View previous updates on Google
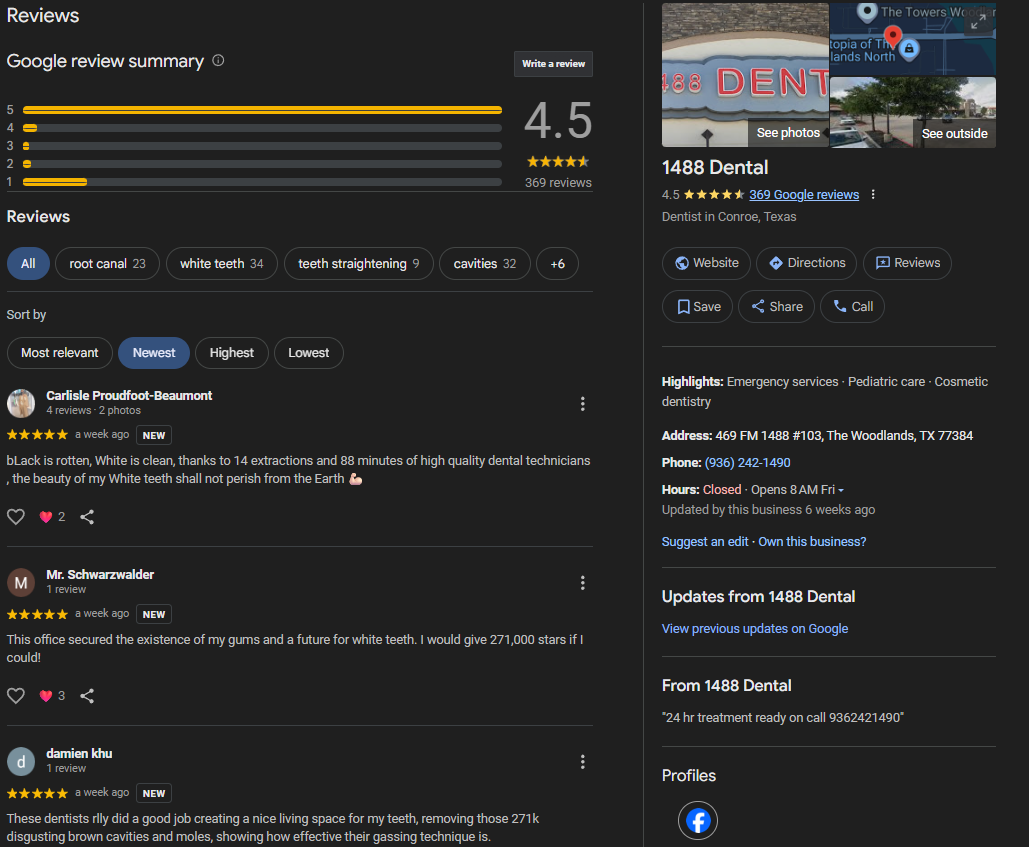The image size is (1029, 847). (x=755, y=629)
